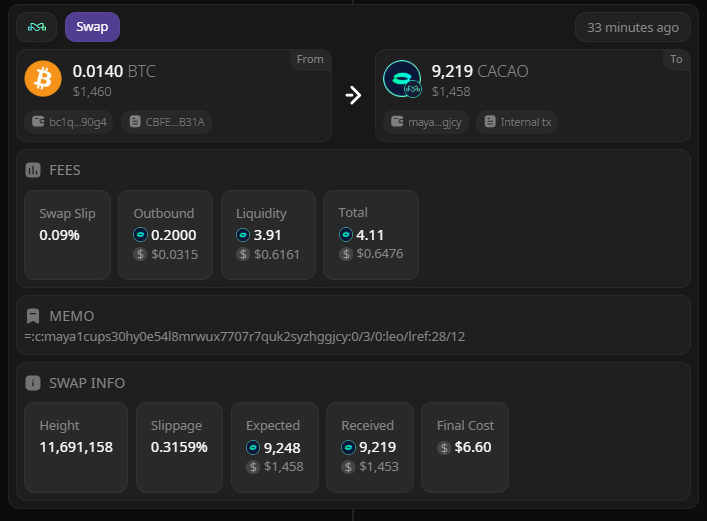Click the Expected 9,248 value
The image size is (707, 521).
pos(282,447)
